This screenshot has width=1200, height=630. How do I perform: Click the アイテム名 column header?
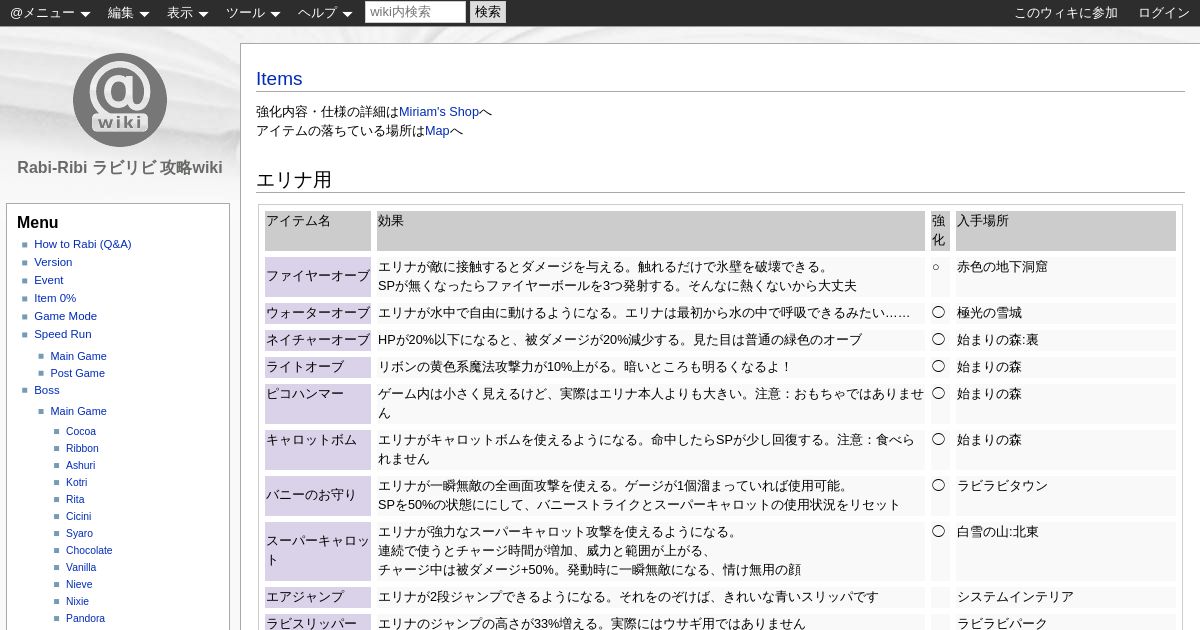point(318,231)
